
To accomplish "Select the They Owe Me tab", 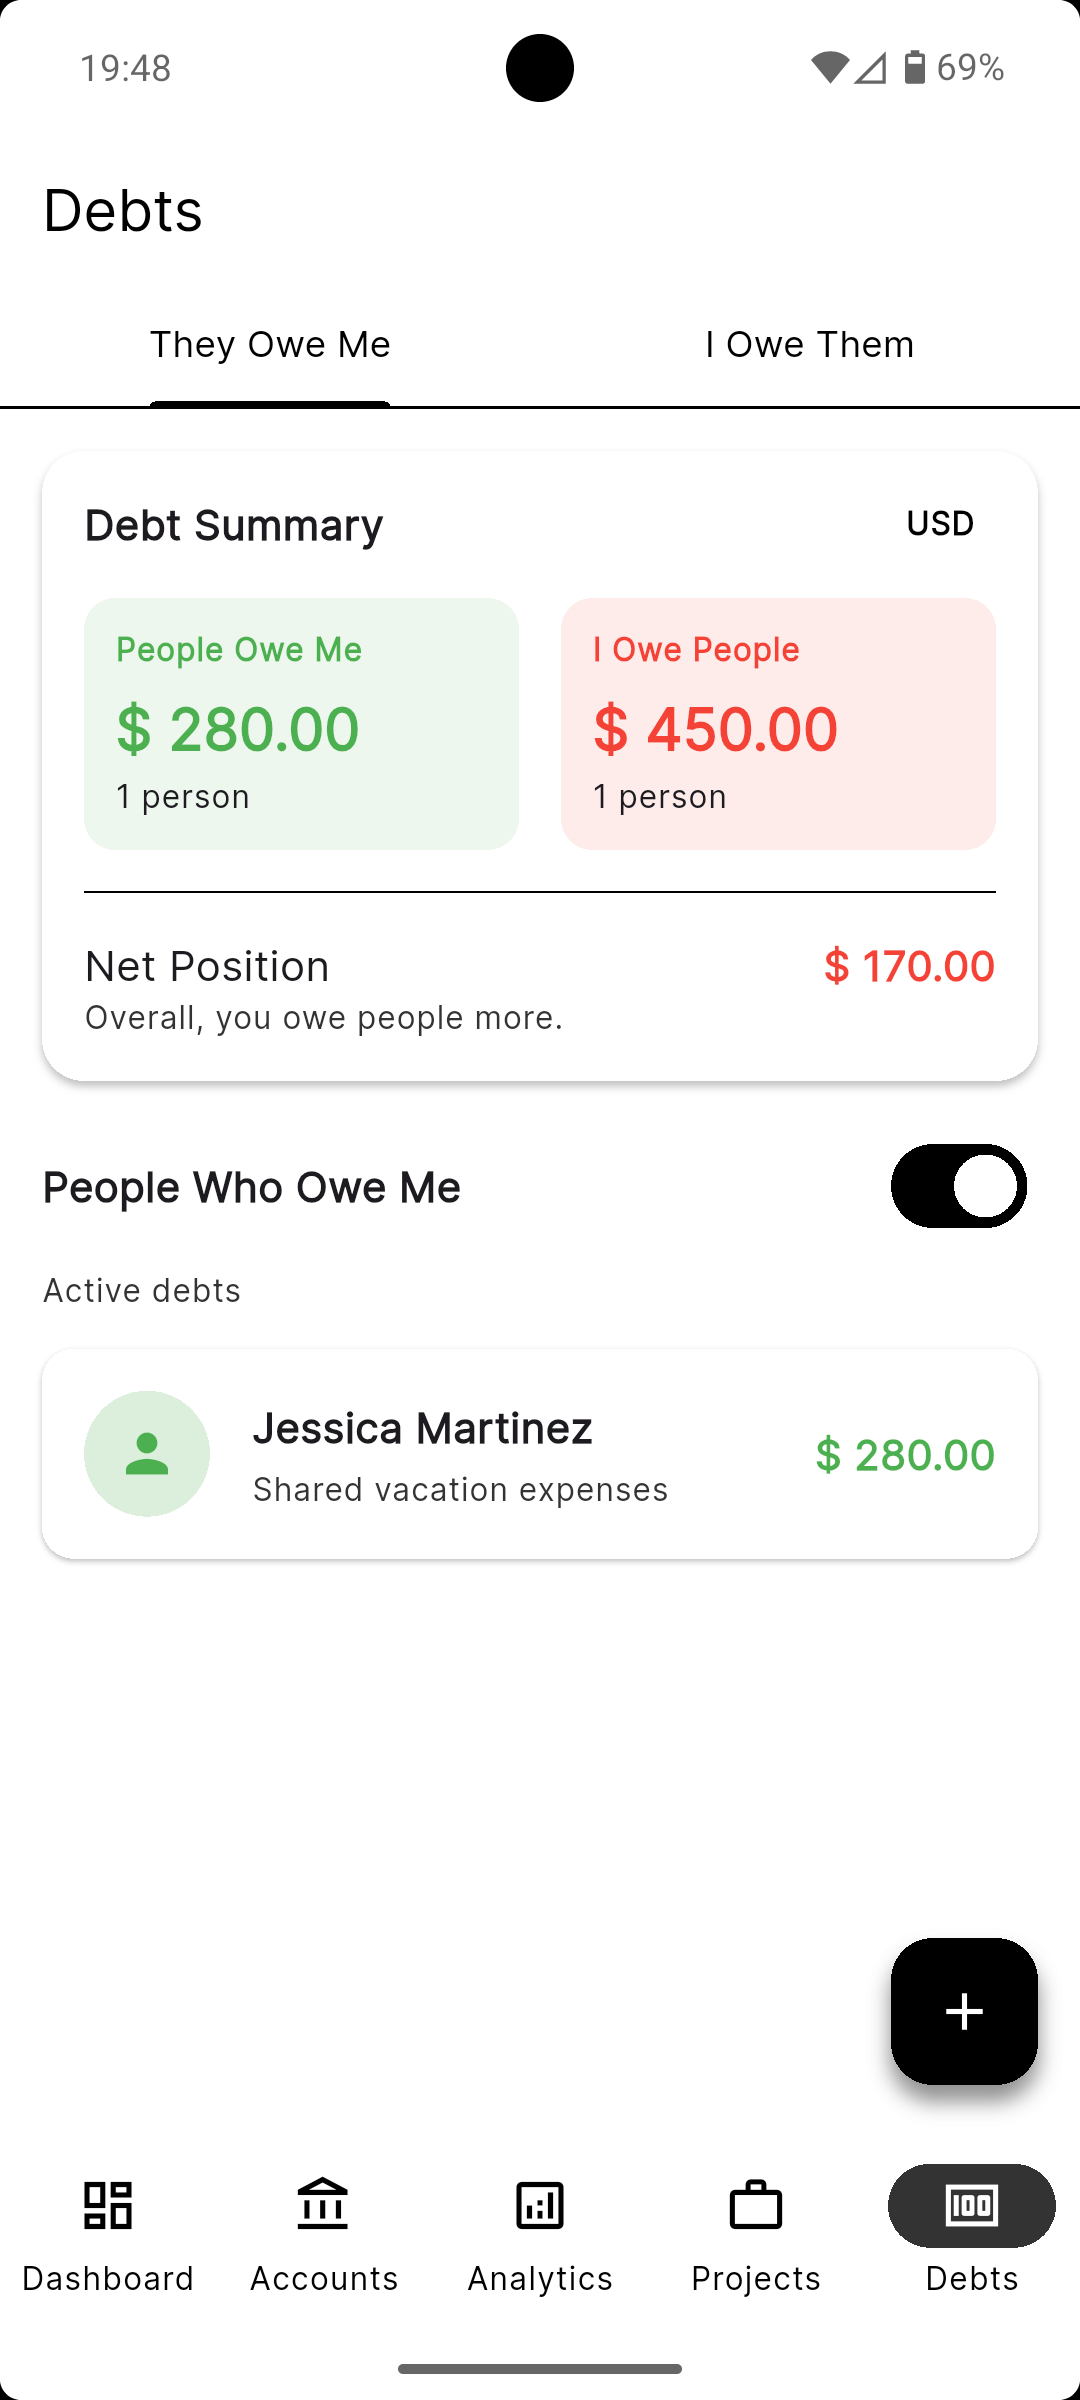I will [x=270, y=345].
